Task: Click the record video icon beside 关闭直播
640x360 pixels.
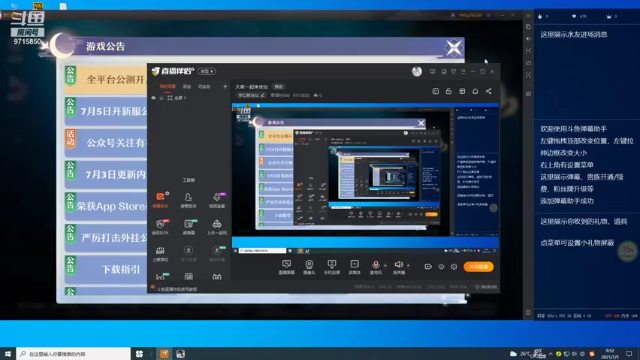Action: 428,267
